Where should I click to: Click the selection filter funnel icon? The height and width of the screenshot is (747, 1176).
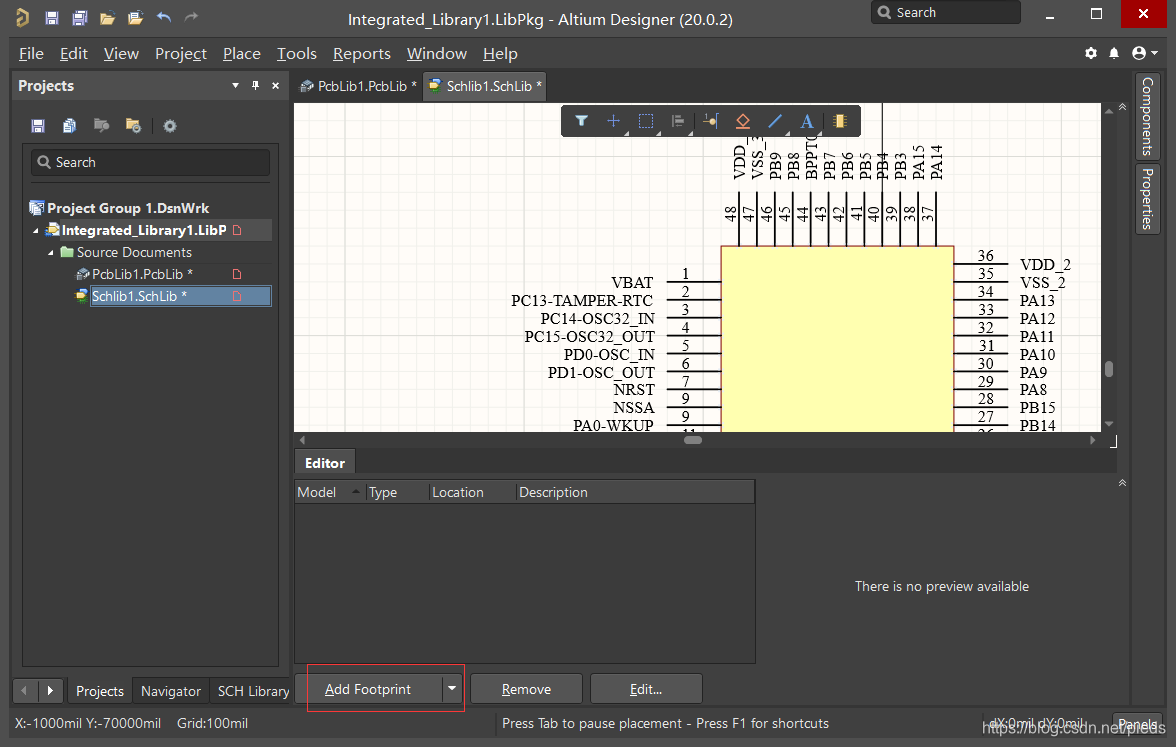tap(581, 121)
